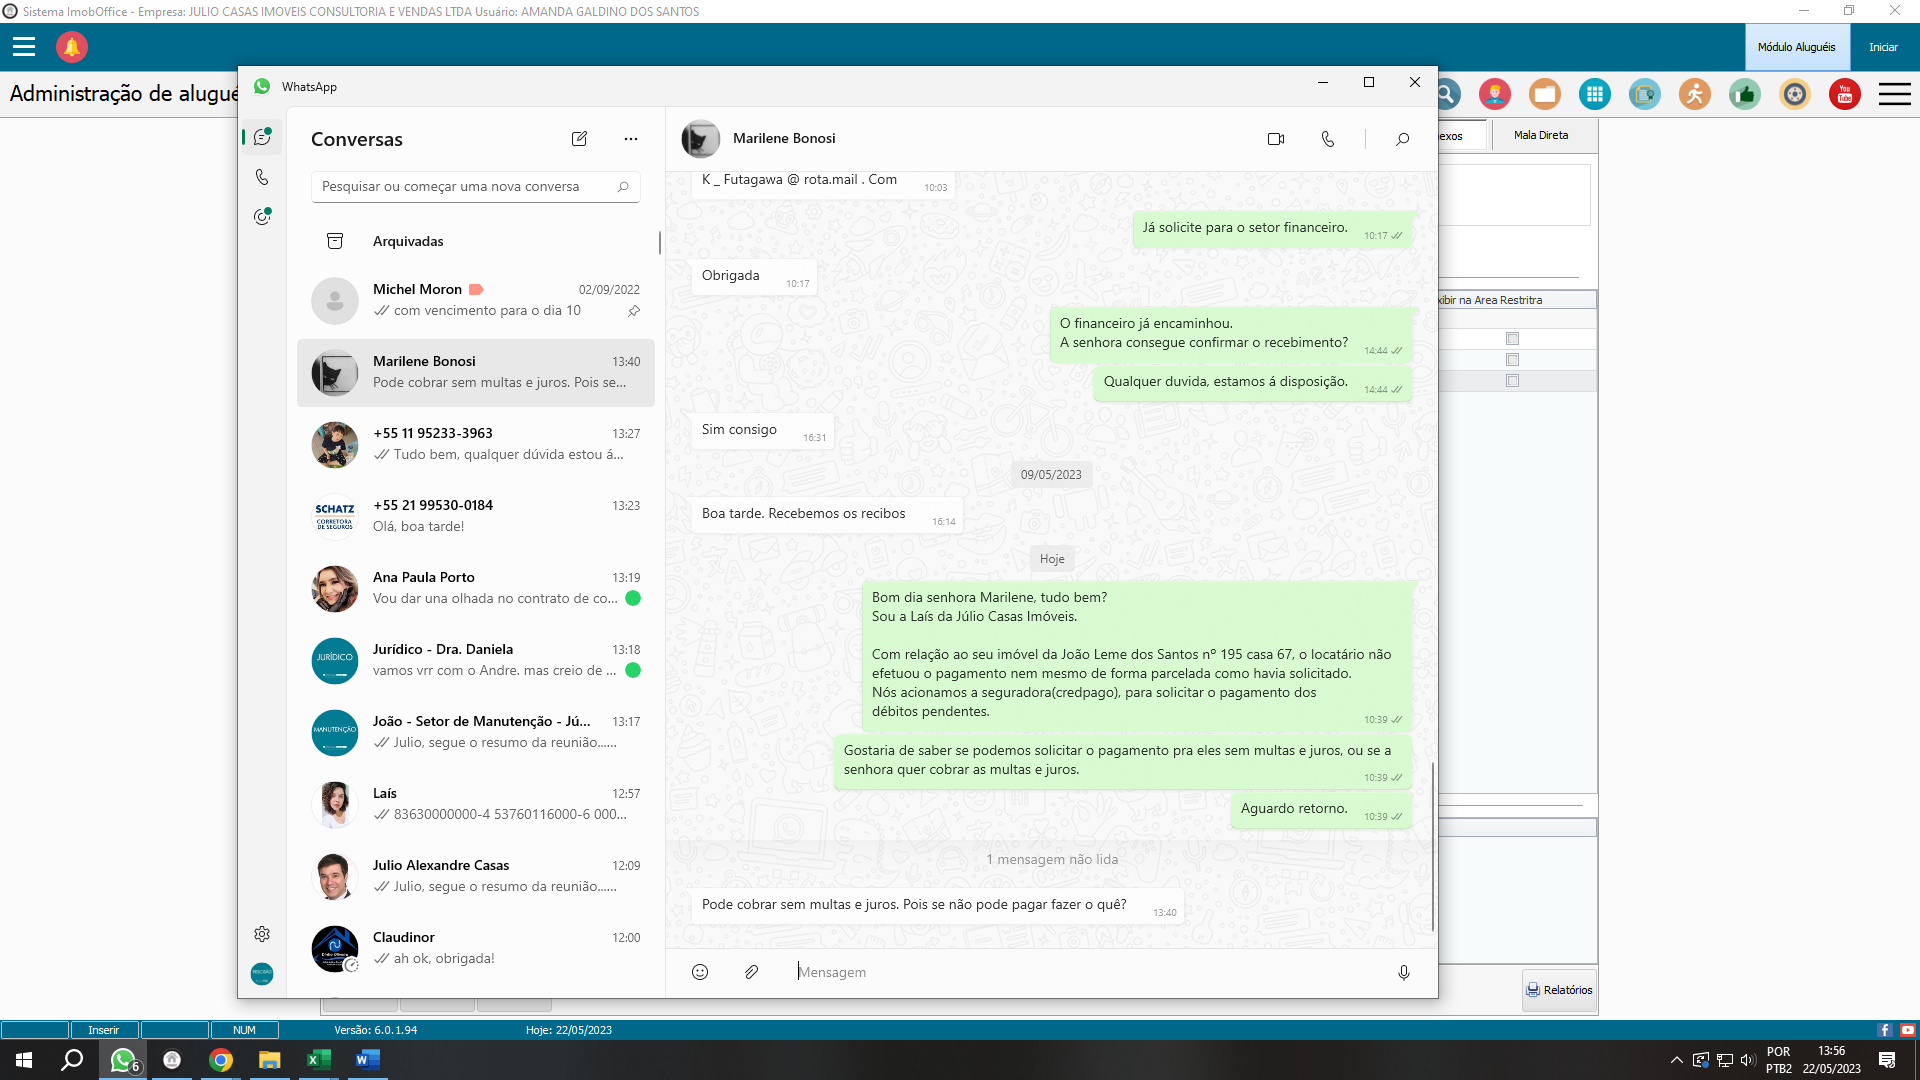
Task: Start a video call with Marilene Bonosi
Action: pos(1275,139)
